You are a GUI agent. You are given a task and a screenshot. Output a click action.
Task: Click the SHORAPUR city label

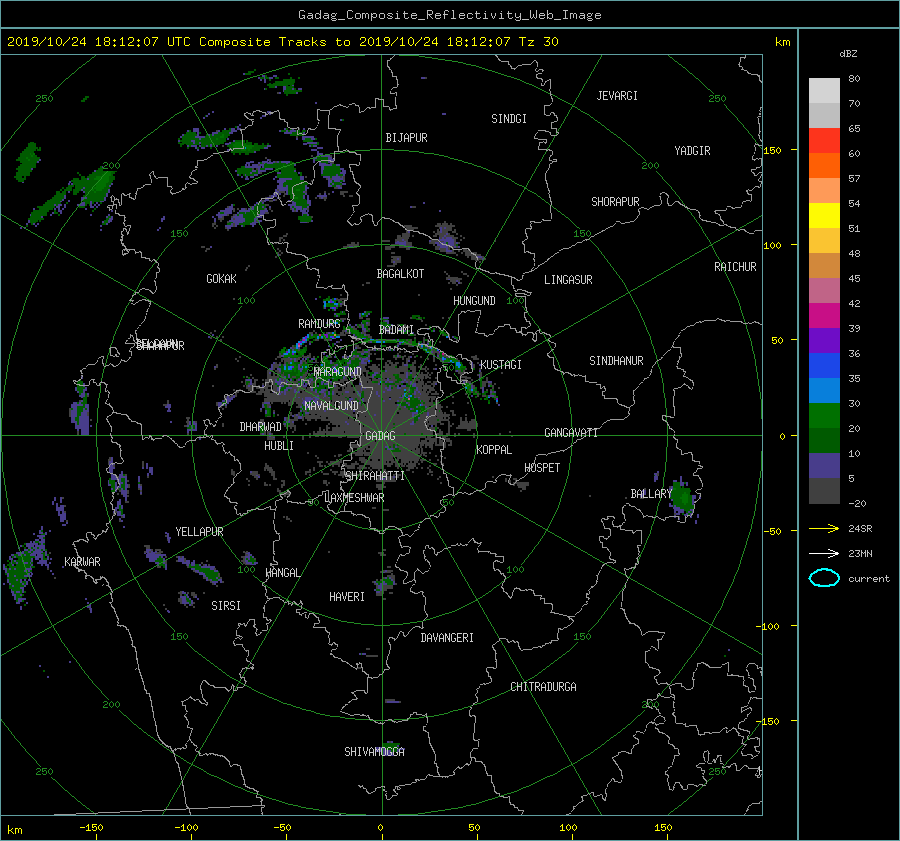[x=615, y=202]
